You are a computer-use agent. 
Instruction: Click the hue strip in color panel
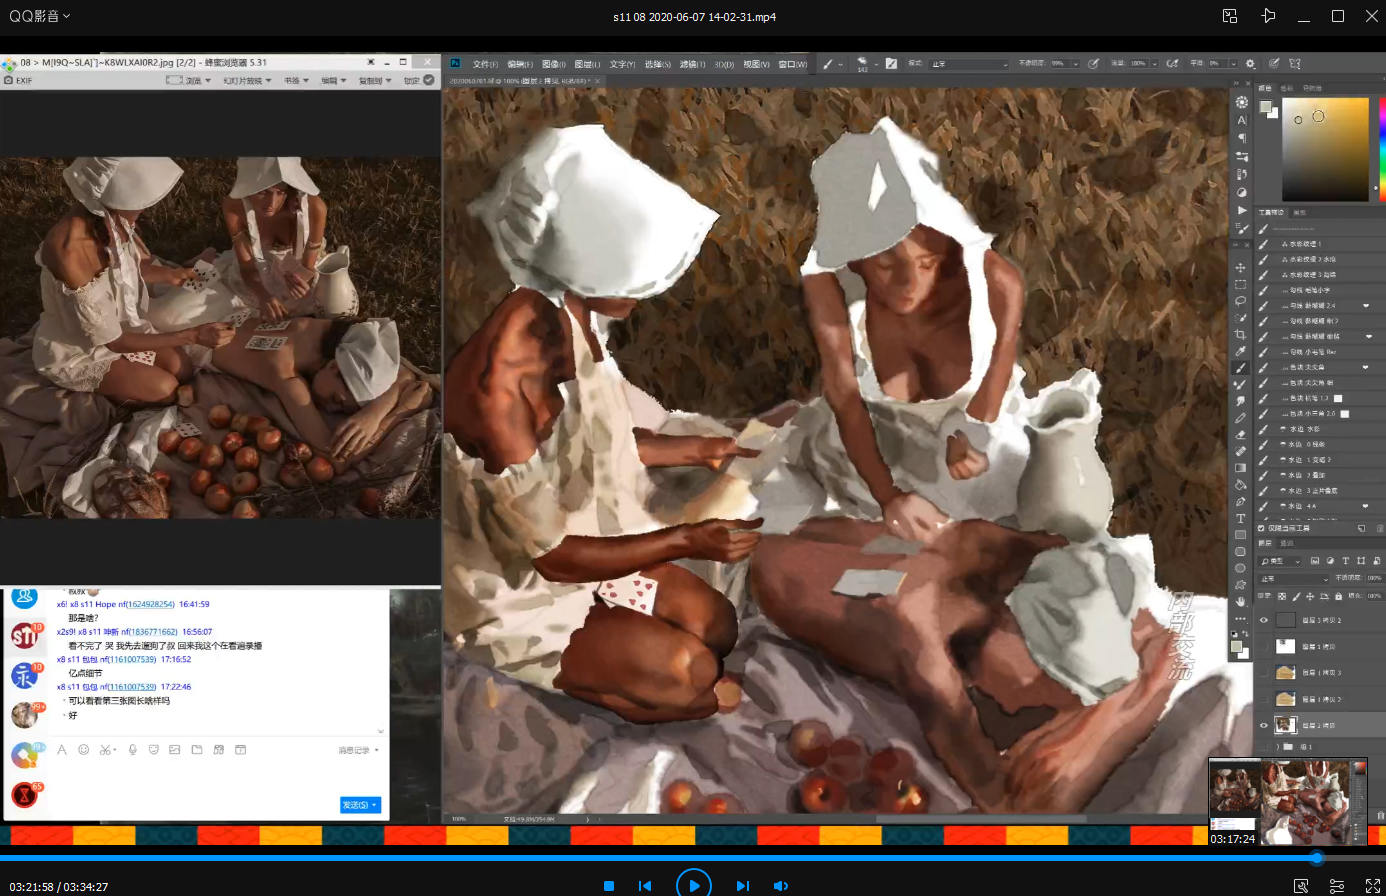tap(1381, 148)
